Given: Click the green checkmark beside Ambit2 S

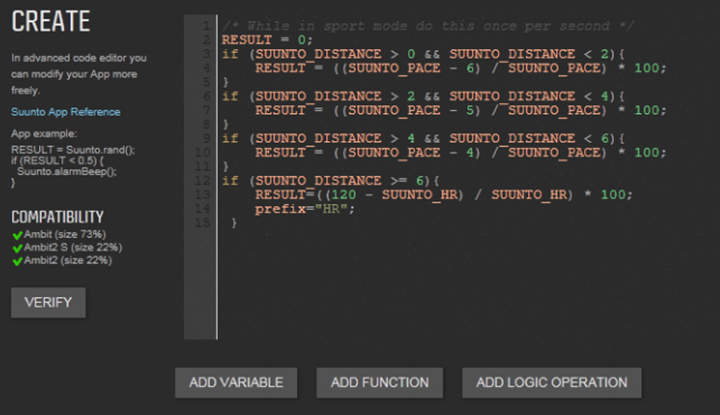Looking at the screenshot, I should pyautogui.click(x=17, y=248).
